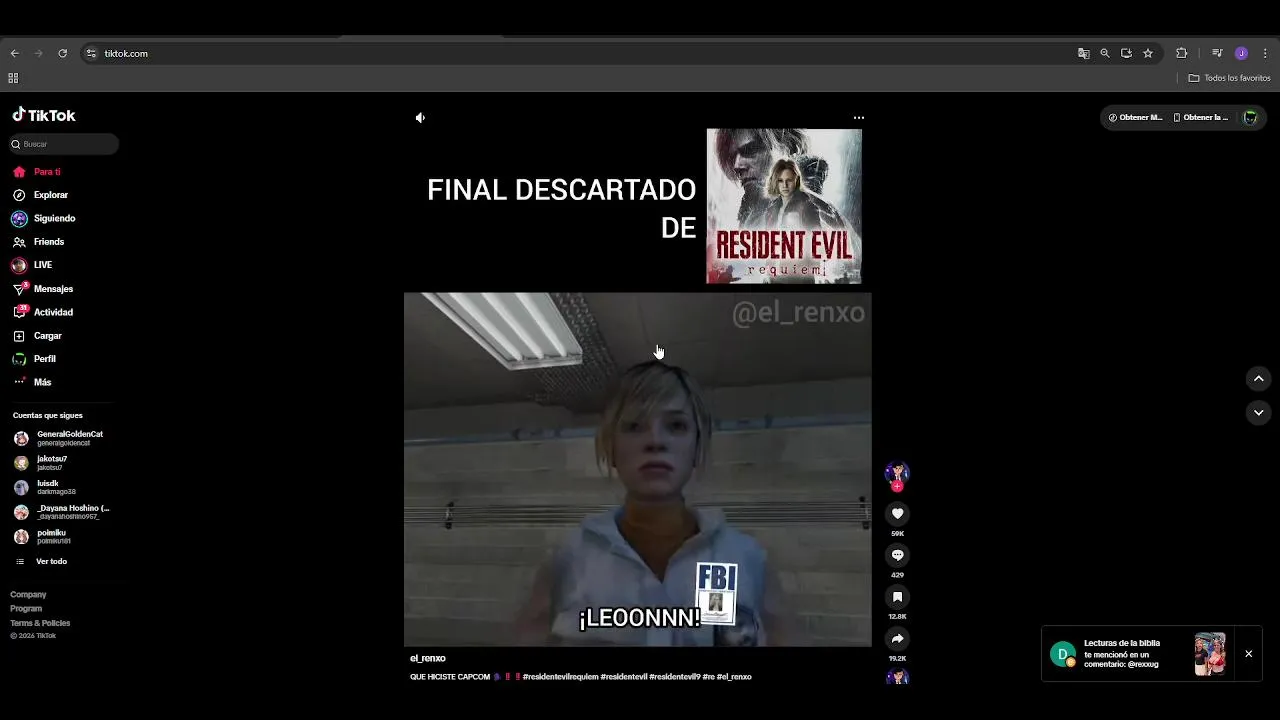Click the Obtener la... app button
Screen dimensions: 1280x720
pos(1200,117)
